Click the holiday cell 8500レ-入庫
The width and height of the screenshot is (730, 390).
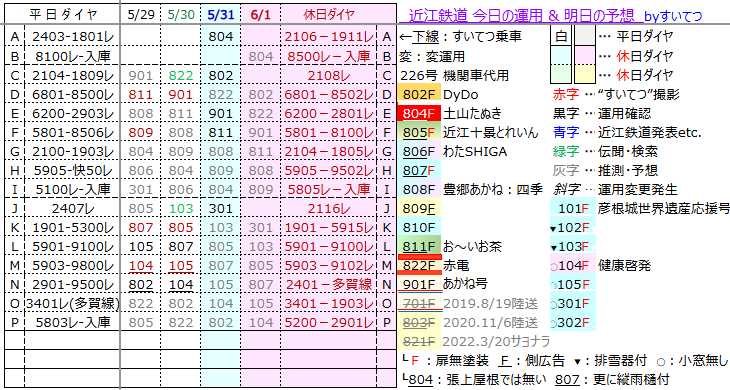click(x=329, y=56)
